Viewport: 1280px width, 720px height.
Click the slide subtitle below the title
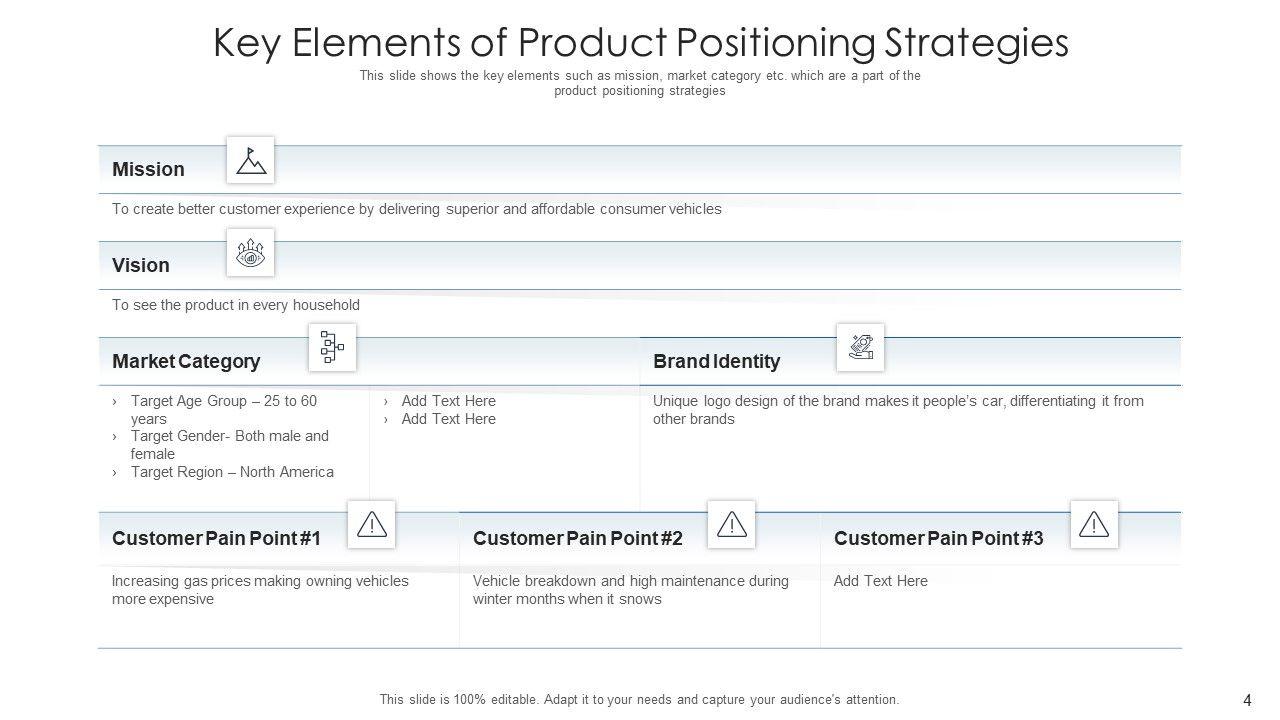tap(640, 83)
